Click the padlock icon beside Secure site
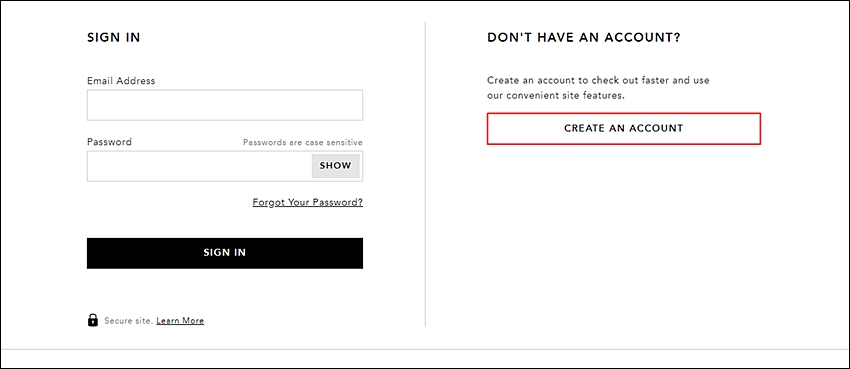The height and width of the screenshot is (369, 850). coord(93,320)
